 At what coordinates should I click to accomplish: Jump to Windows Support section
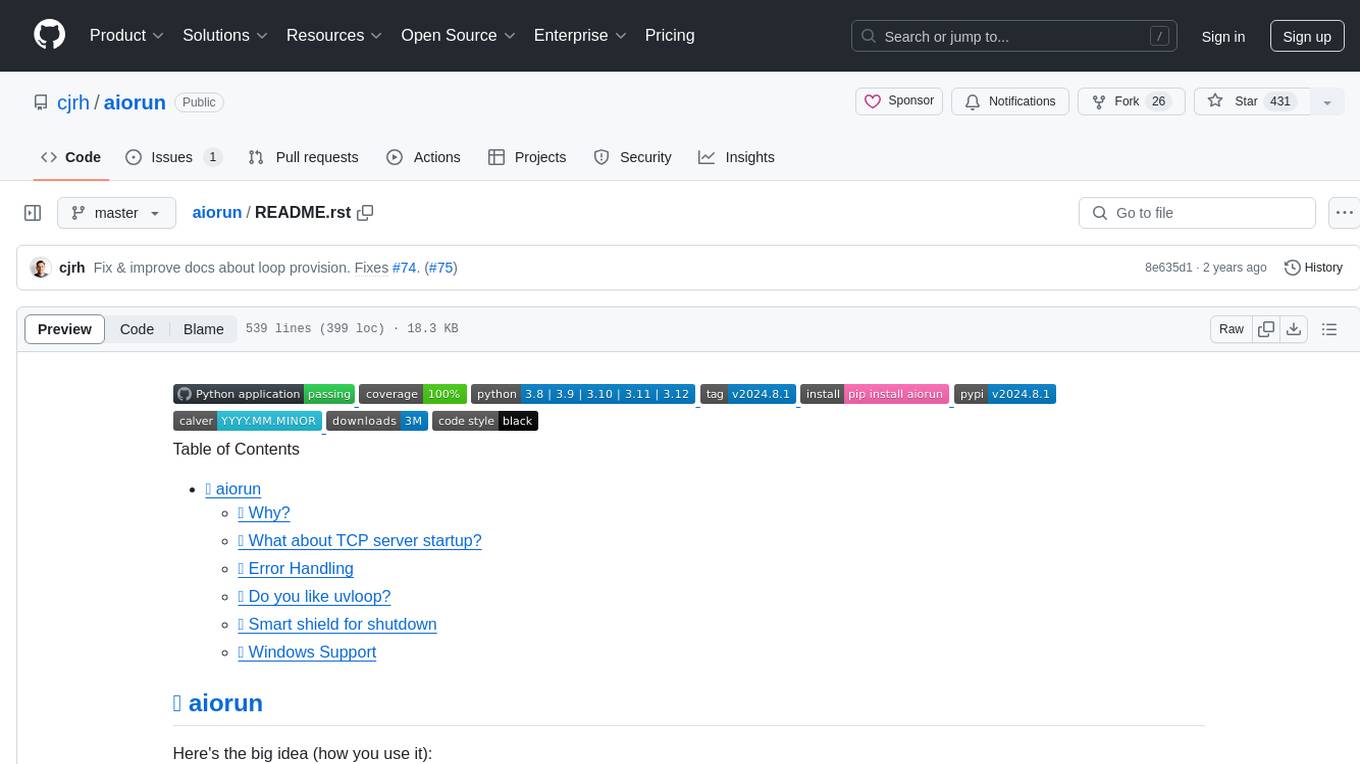pos(307,653)
